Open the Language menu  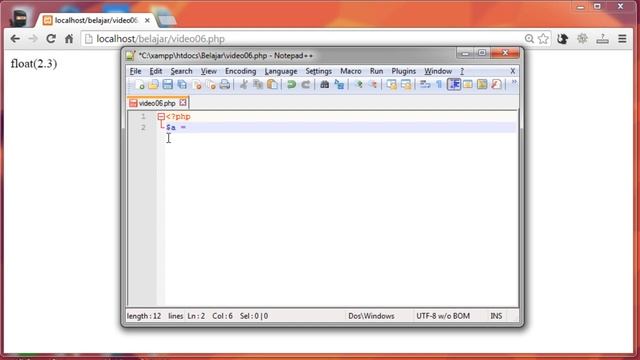(281, 71)
